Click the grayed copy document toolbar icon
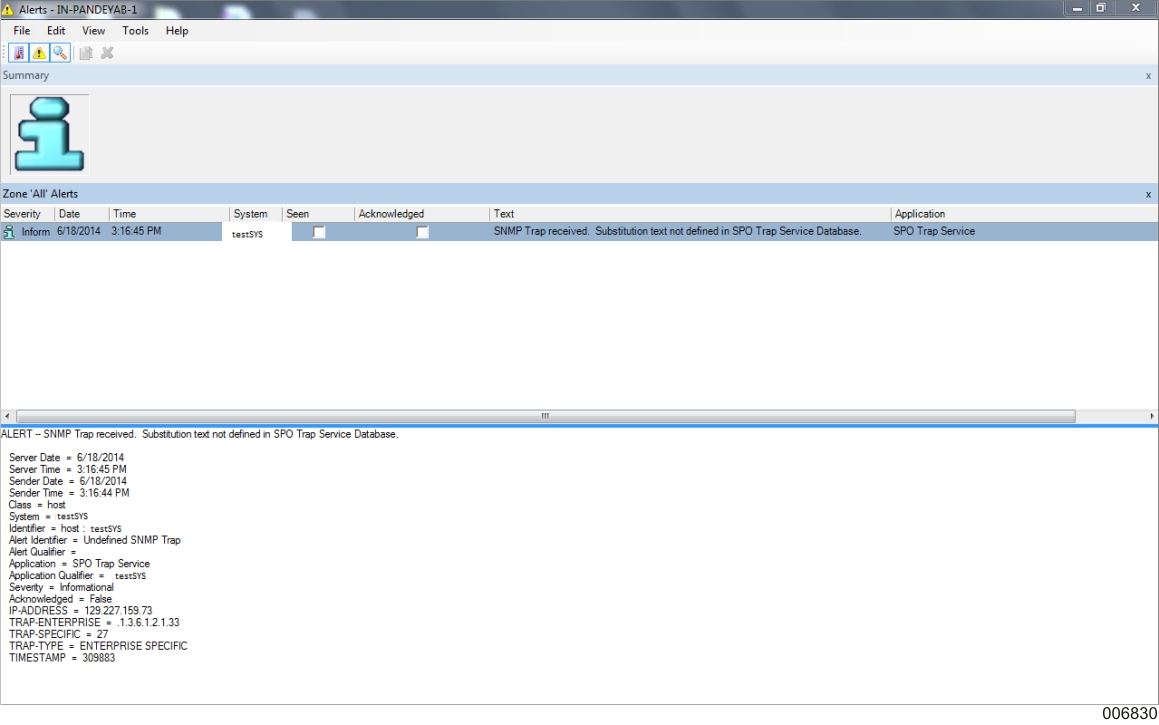 86,53
